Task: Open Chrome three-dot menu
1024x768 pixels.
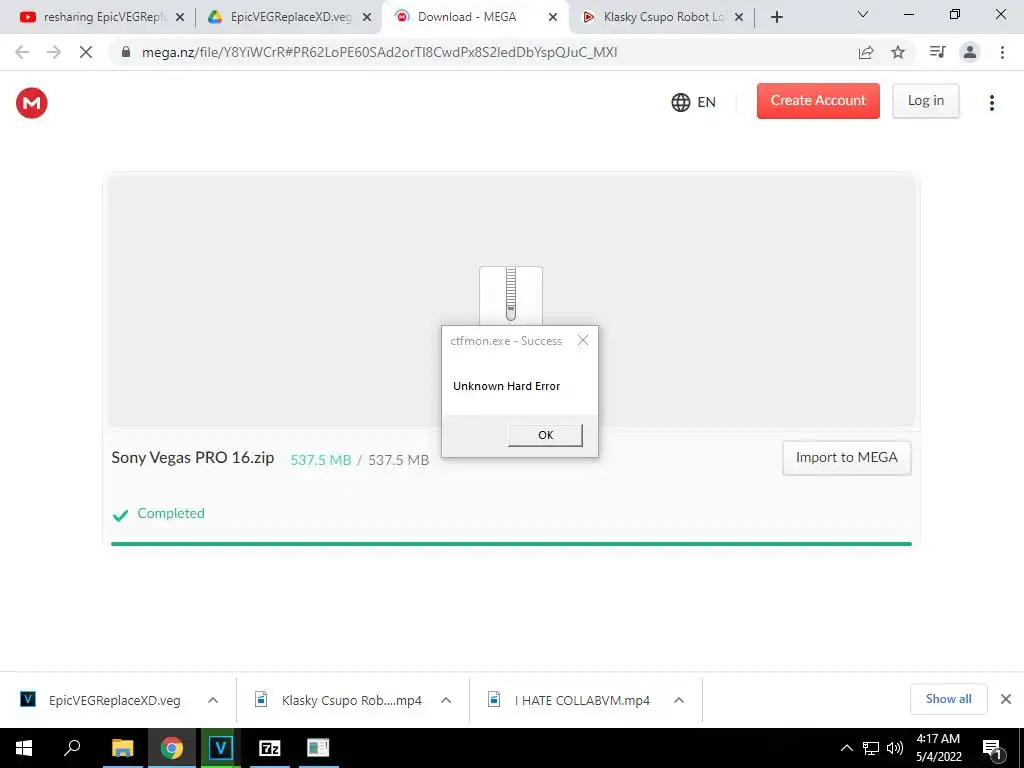Action: (1002, 52)
